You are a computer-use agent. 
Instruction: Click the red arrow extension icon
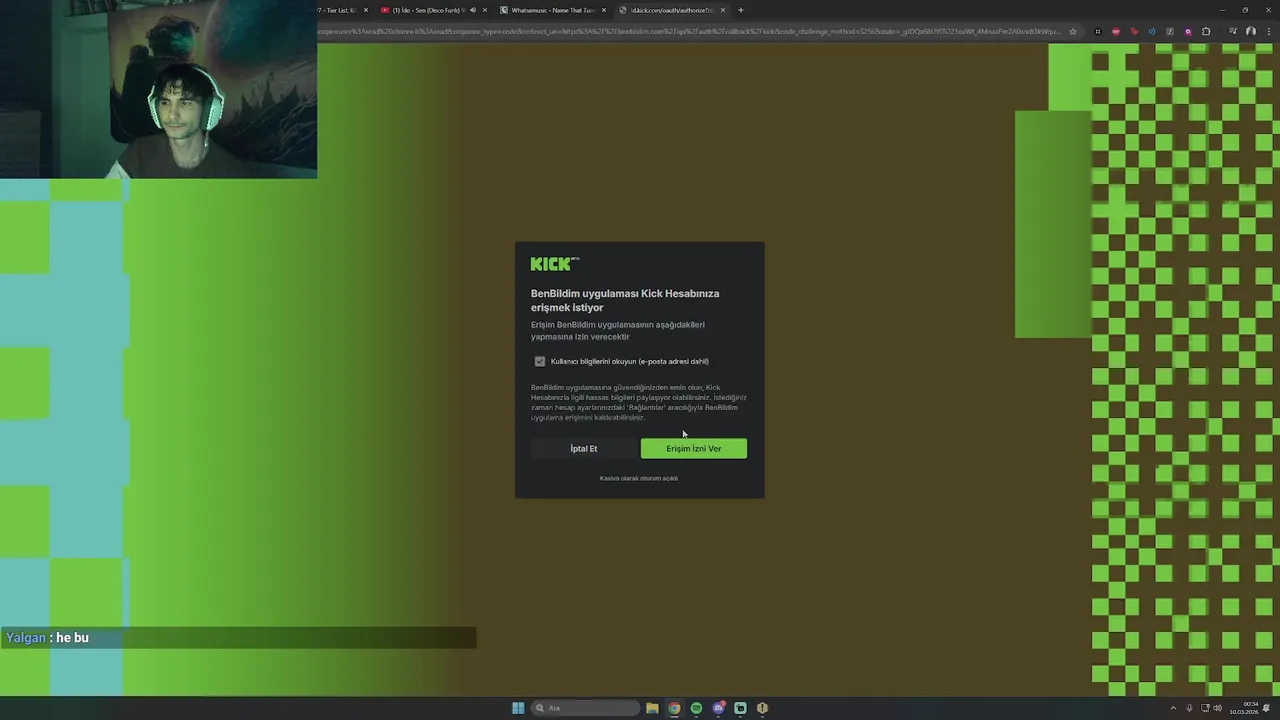pos(1134,31)
